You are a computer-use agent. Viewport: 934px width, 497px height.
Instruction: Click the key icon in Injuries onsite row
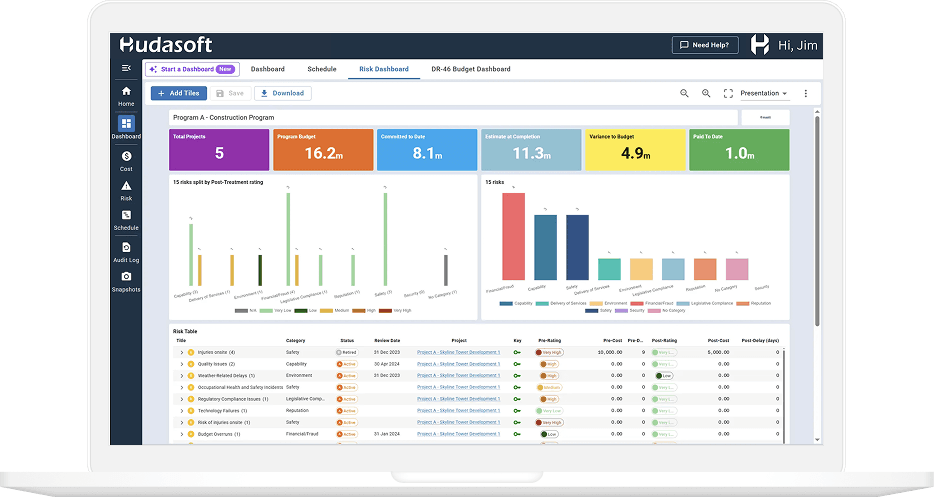(x=517, y=352)
